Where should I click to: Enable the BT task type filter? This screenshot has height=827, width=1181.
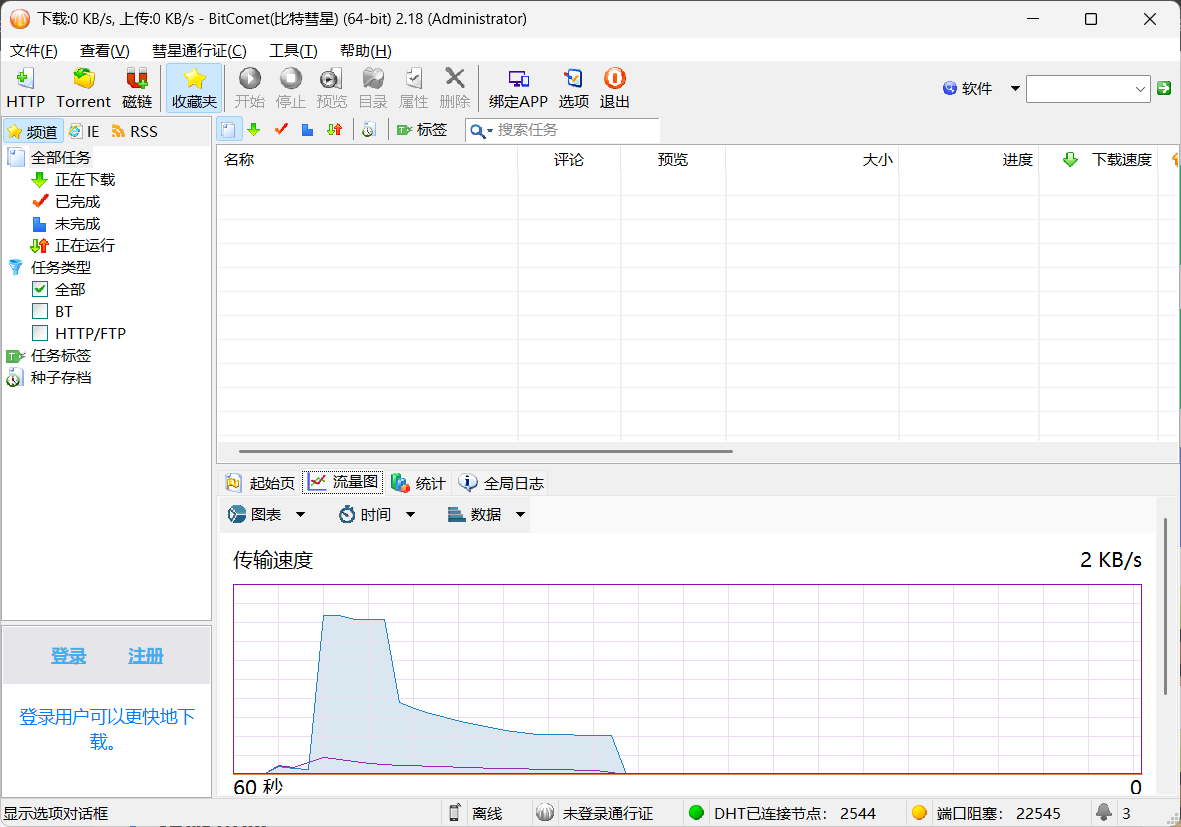[x=41, y=311]
